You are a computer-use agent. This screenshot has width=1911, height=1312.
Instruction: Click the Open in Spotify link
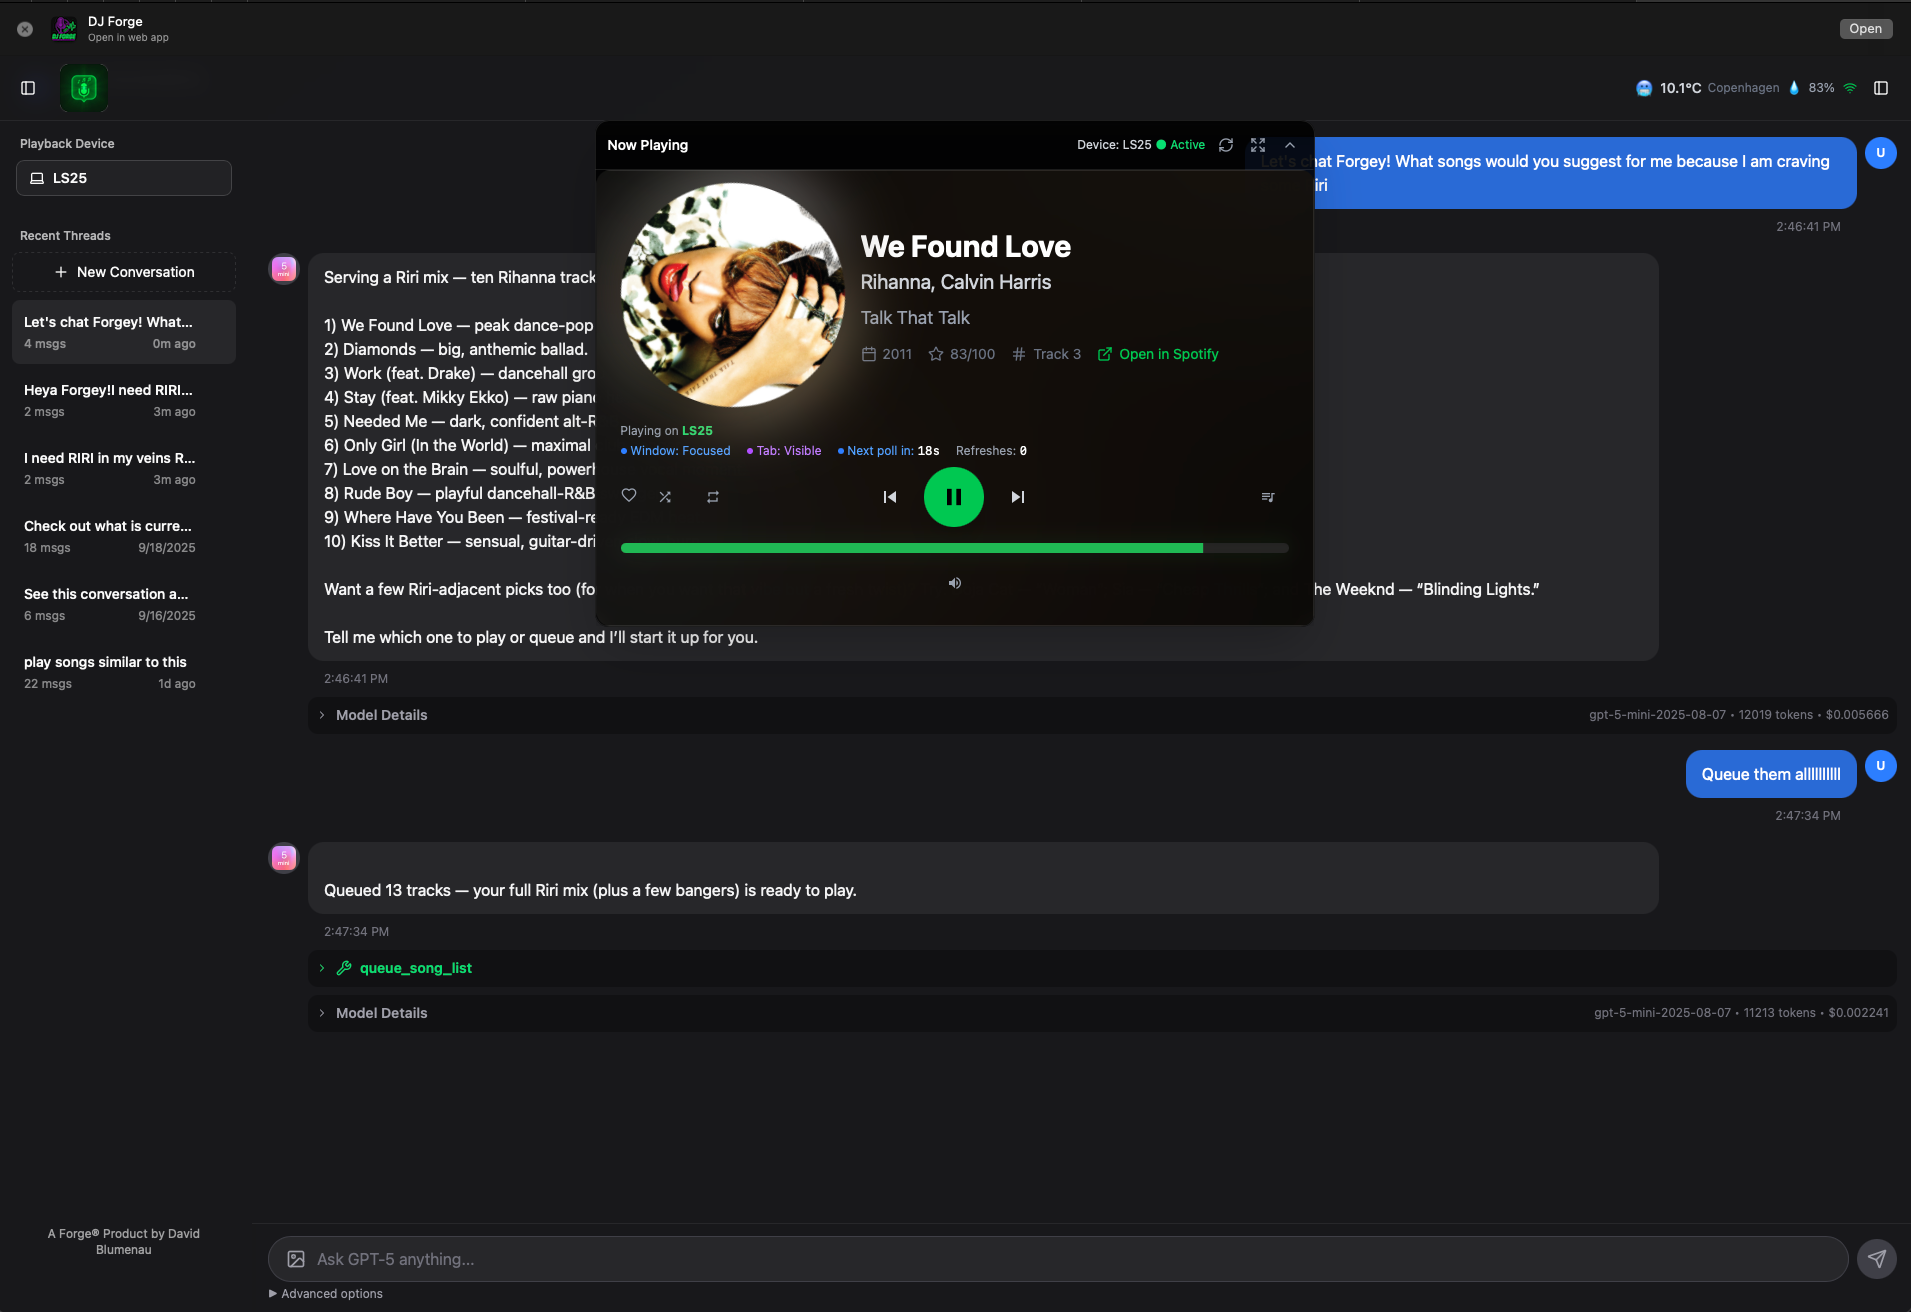(1158, 354)
